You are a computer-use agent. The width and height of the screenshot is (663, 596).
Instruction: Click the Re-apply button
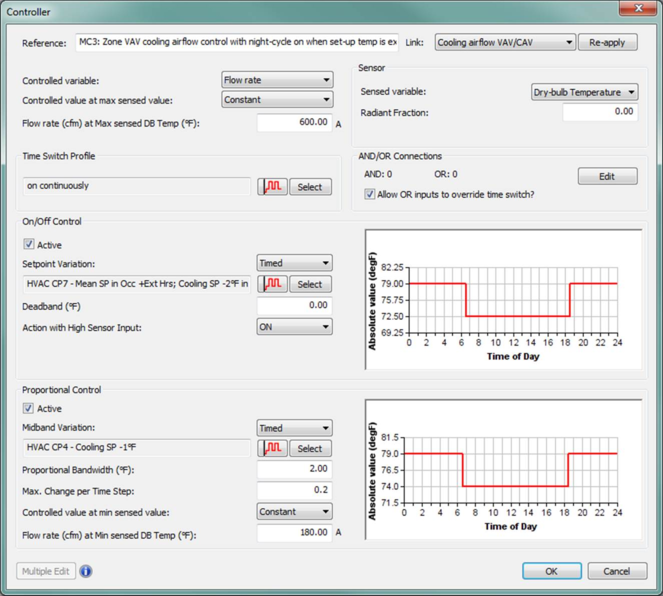point(608,42)
